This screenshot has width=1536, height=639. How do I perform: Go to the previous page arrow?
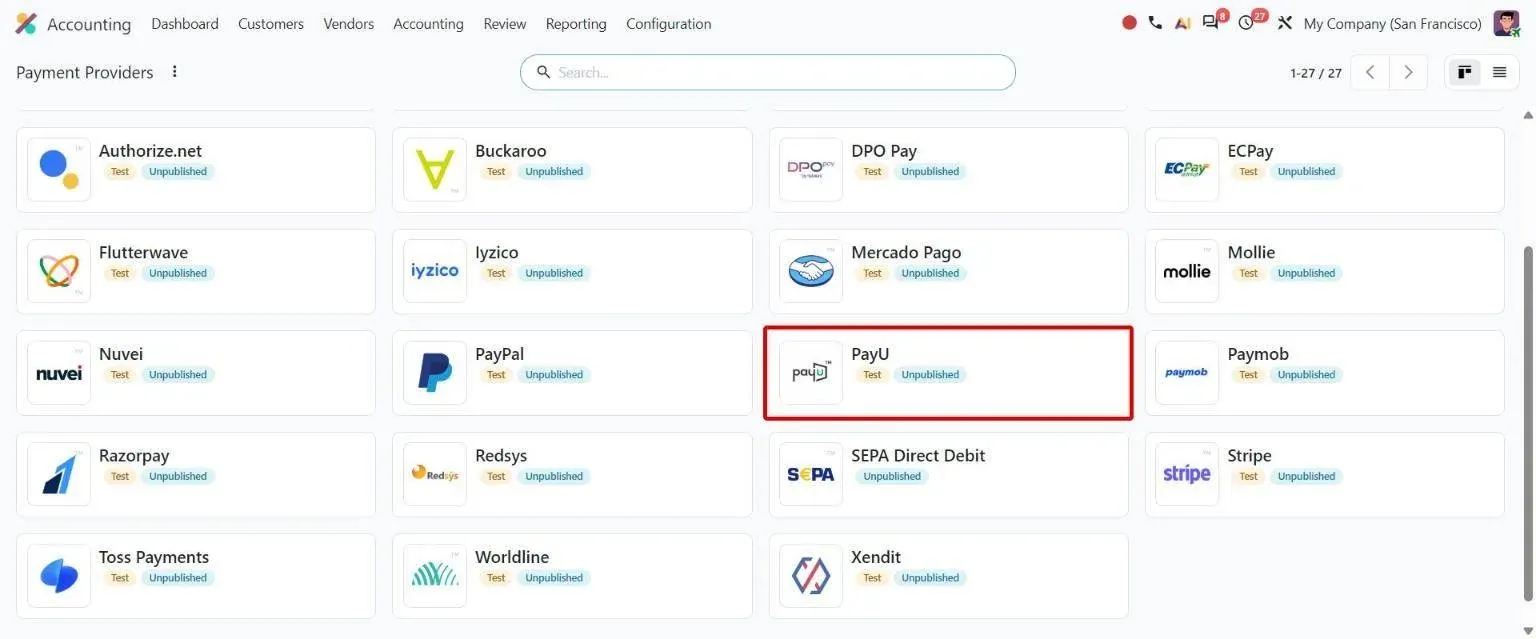(x=1370, y=72)
